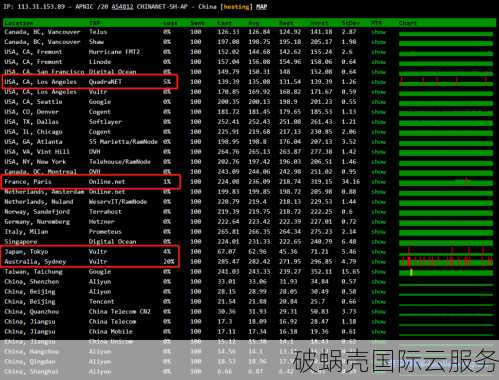Click the Chart column header
Image resolution: width=499 pixels, height=380 pixels.
click(x=408, y=23)
